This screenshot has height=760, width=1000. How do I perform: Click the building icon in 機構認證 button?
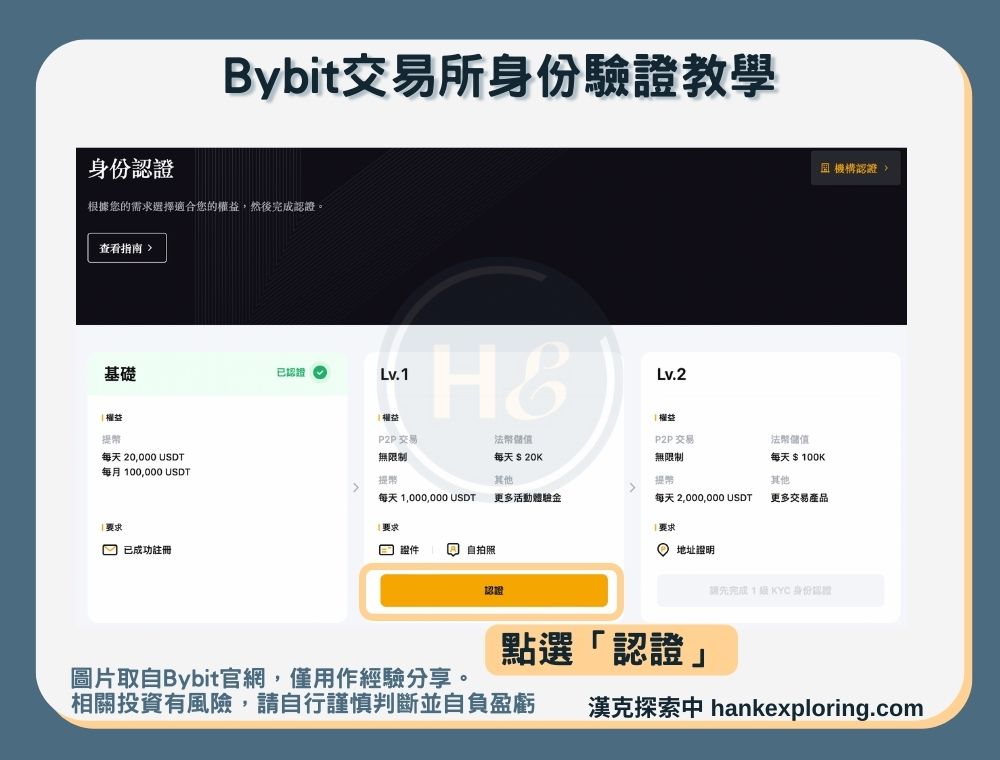coord(825,168)
